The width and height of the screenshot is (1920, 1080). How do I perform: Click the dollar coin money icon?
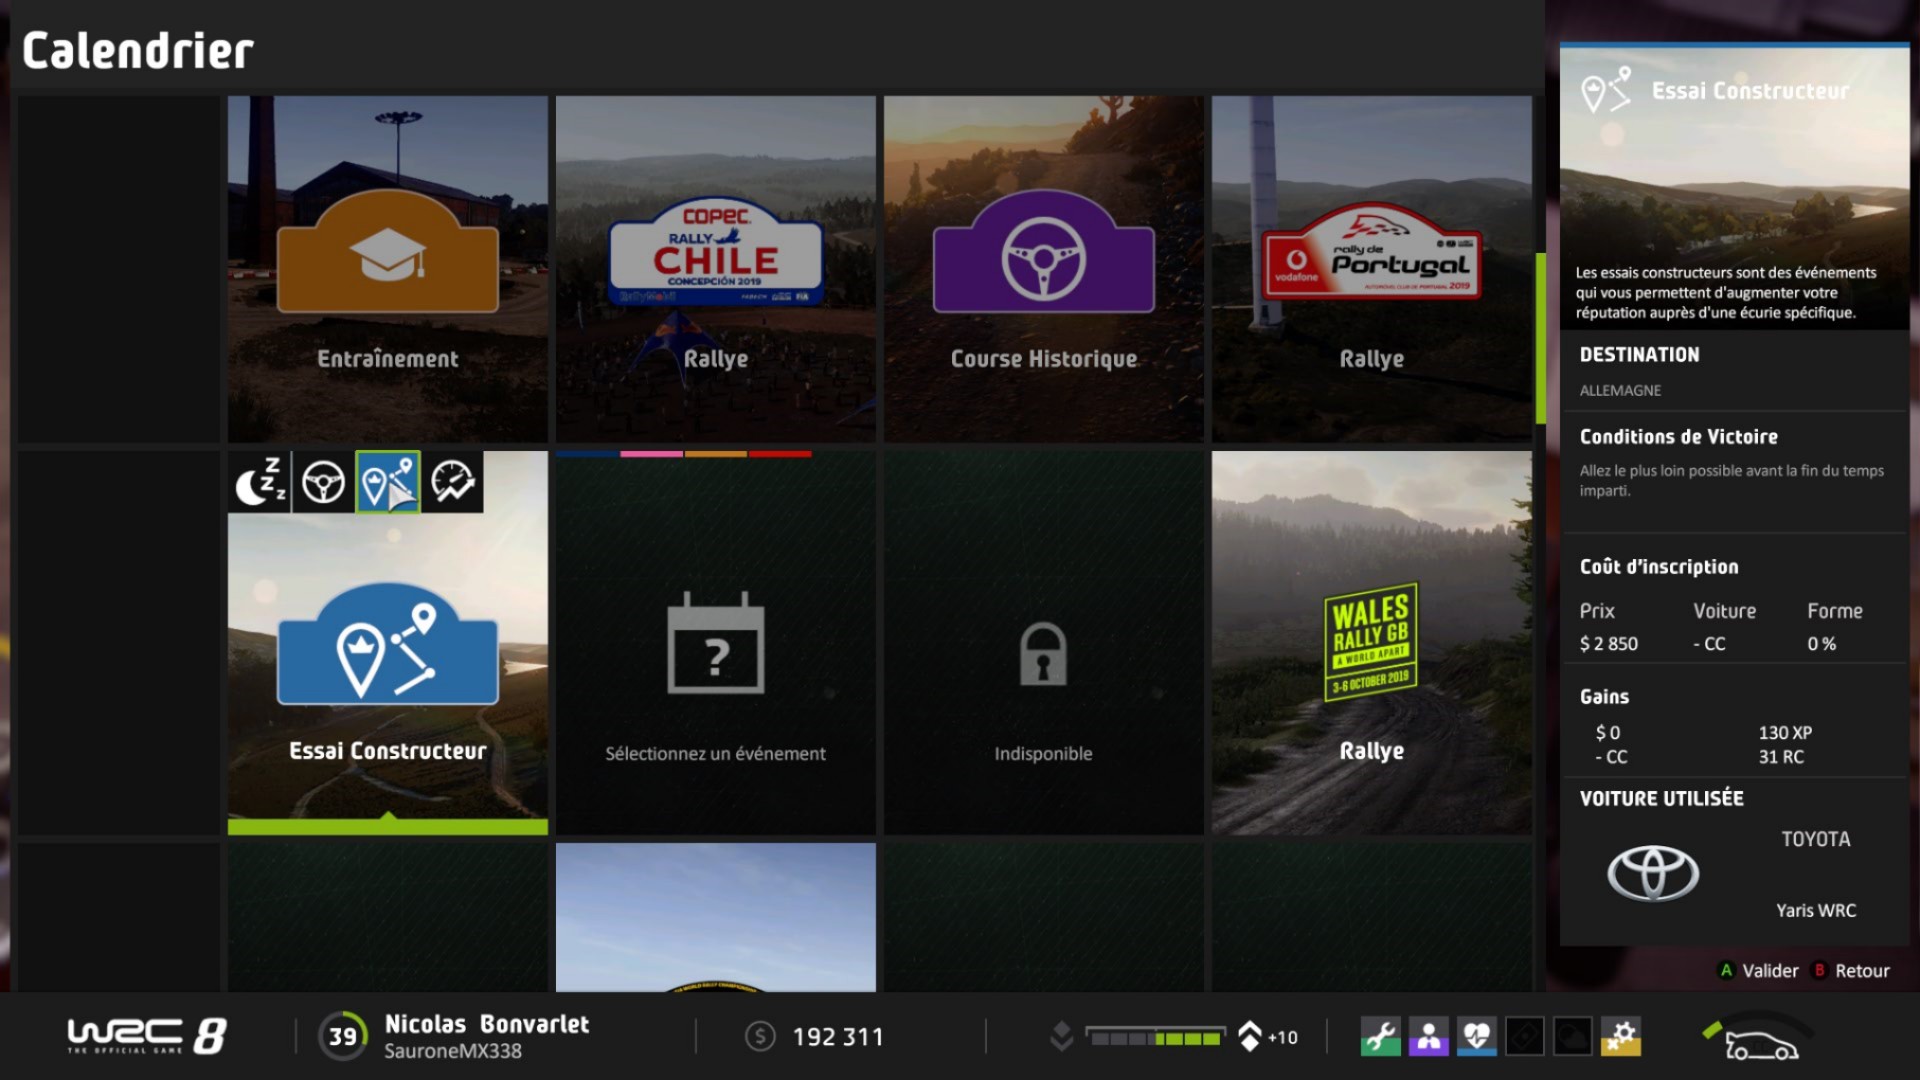coord(760,1037)
